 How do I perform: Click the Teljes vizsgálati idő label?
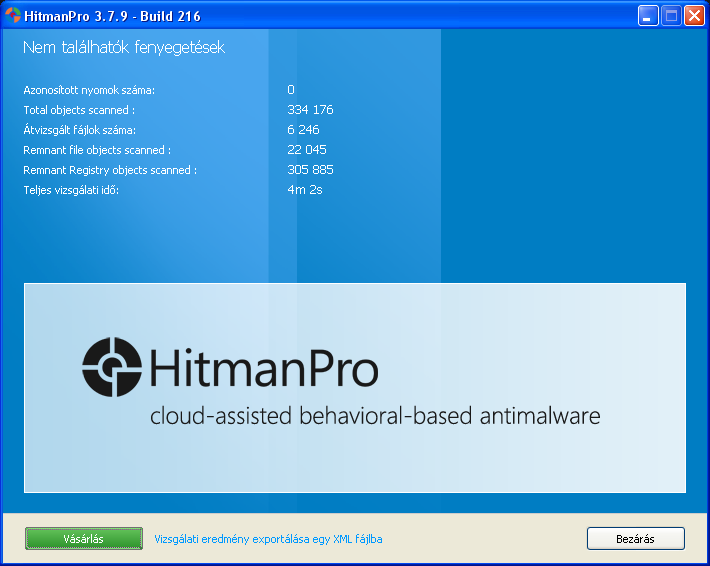[71, 190]
